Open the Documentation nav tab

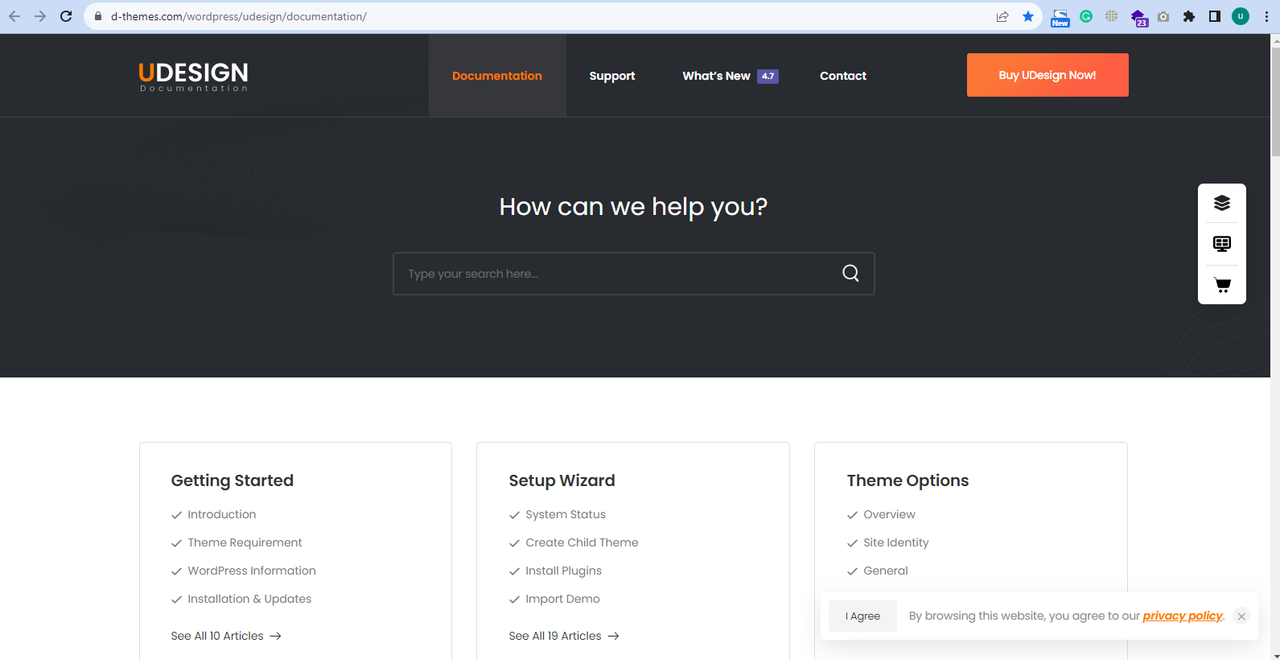(x=497, y=76)
